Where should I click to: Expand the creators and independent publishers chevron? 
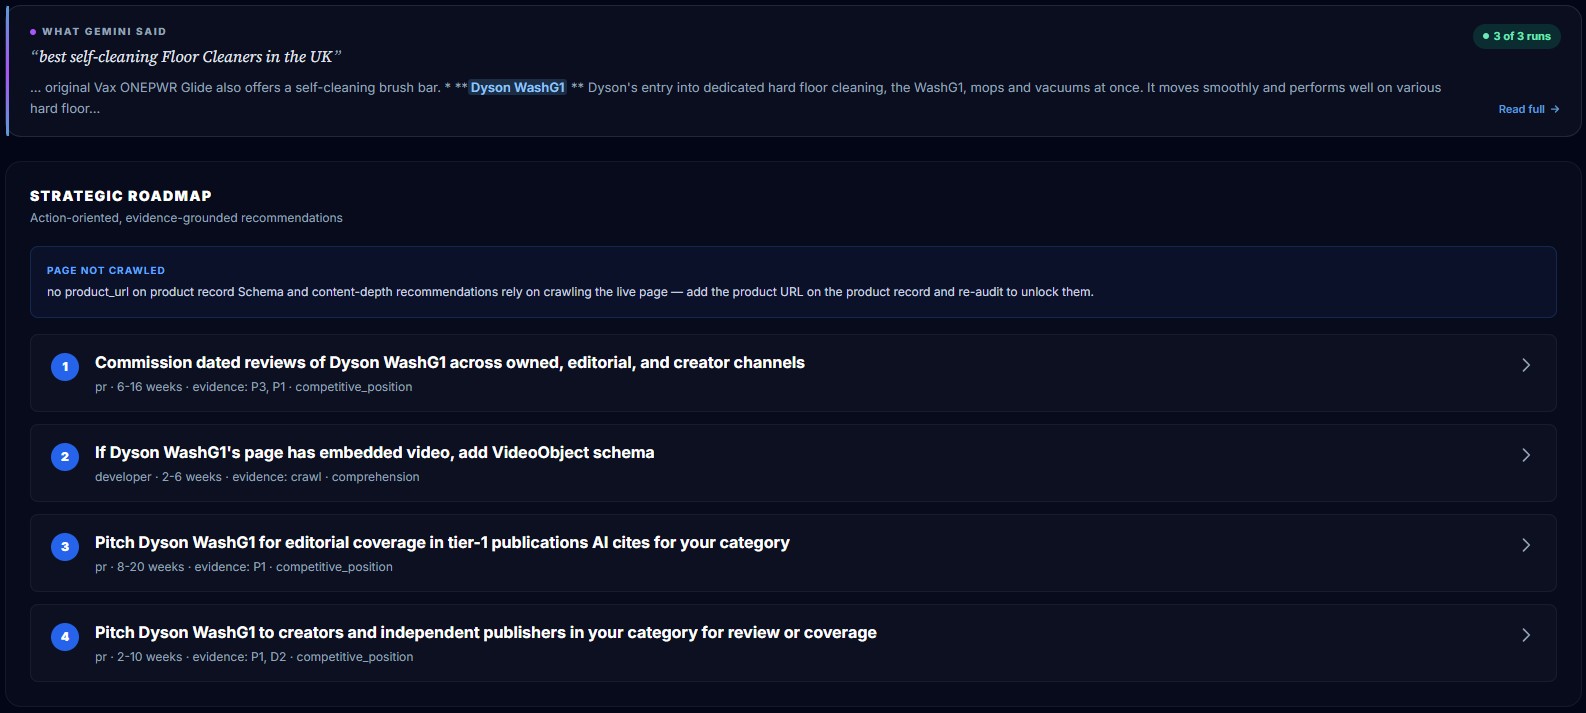[1526, 635]
